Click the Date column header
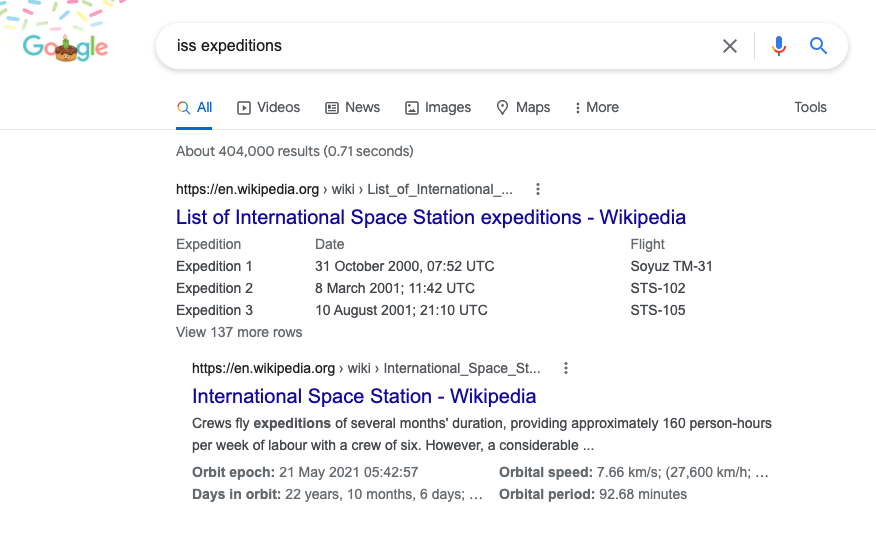876x541 pixels. point(330,244)
